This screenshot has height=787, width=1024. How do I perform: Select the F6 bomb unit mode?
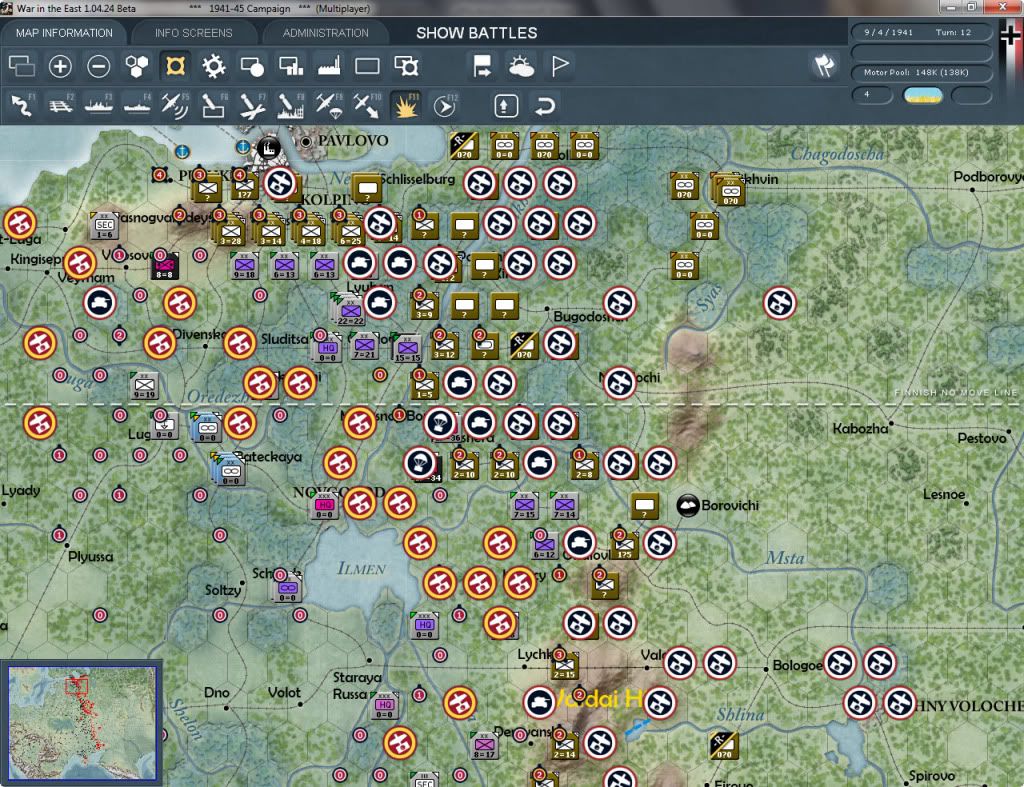click(x=214, y=105)
